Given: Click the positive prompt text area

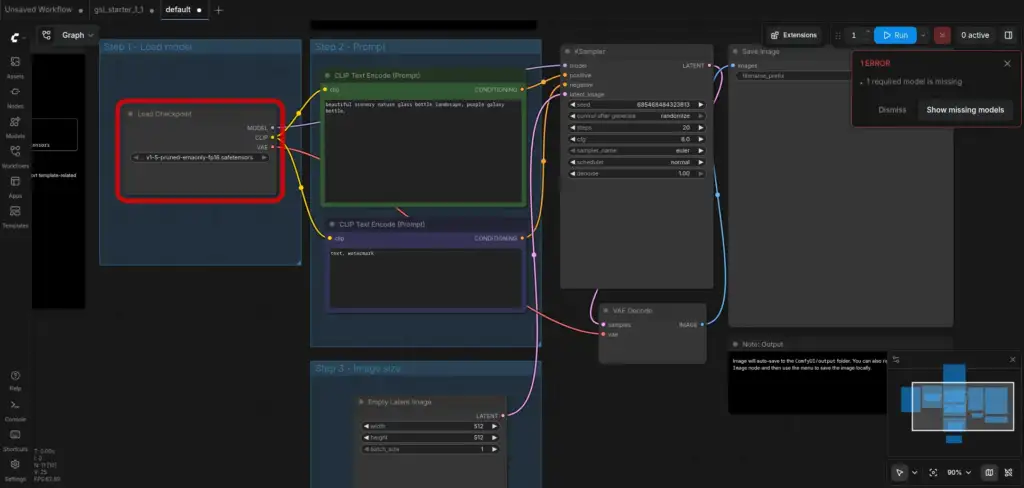Looking at the screenshot, I should pos(423,151).
